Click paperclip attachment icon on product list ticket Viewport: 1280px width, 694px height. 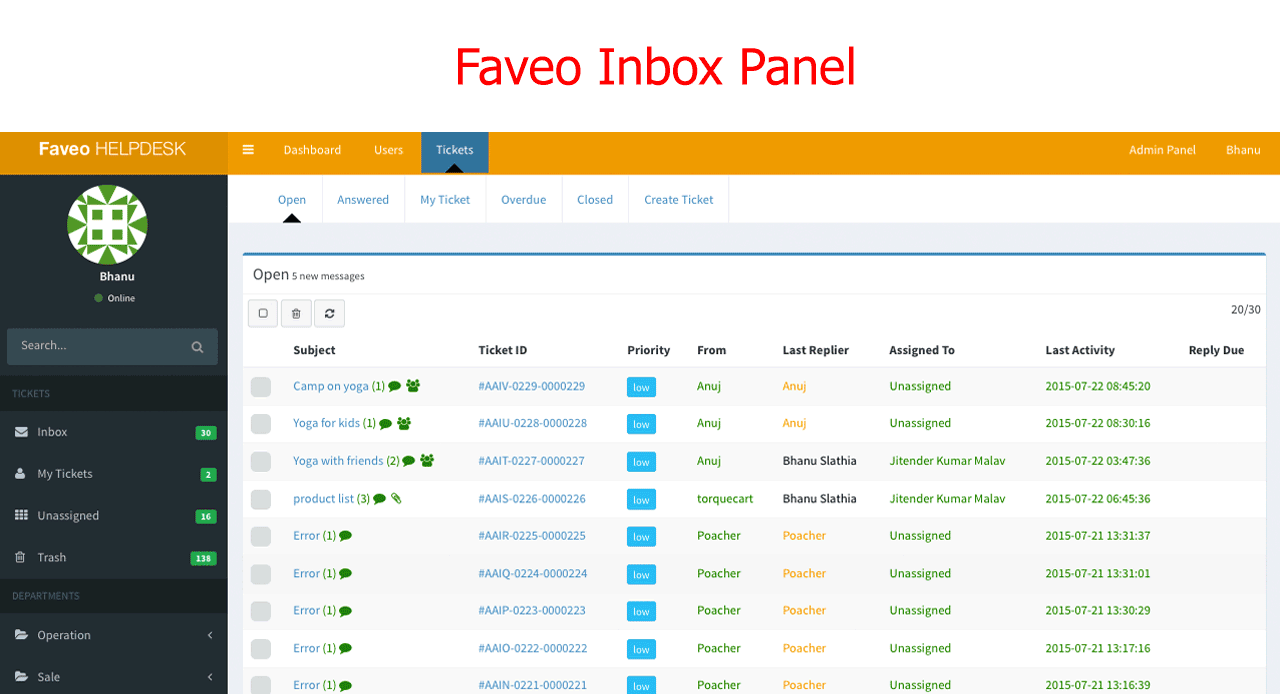pos(396,498)
